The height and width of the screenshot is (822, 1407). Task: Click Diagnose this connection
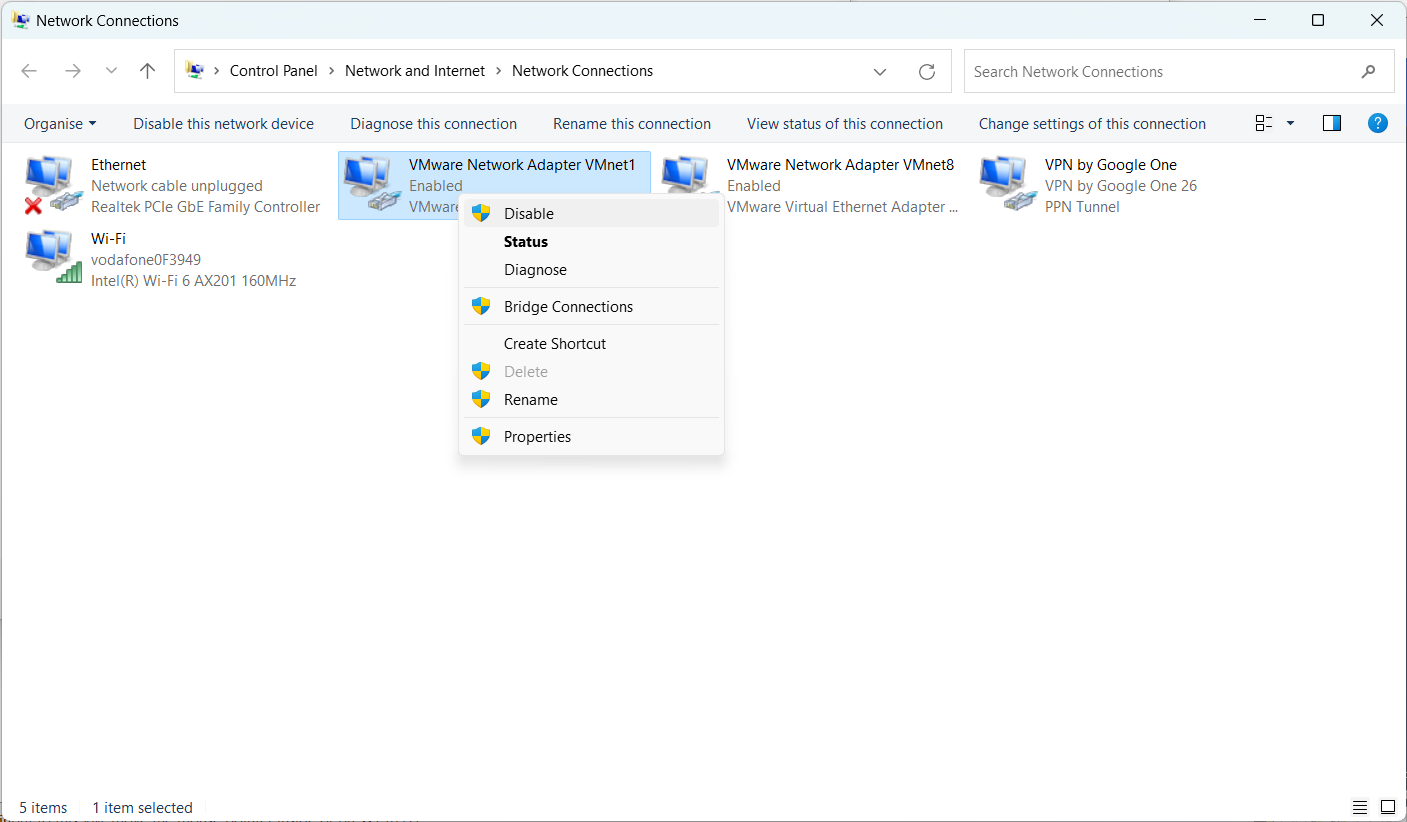[x=434, y=124]
